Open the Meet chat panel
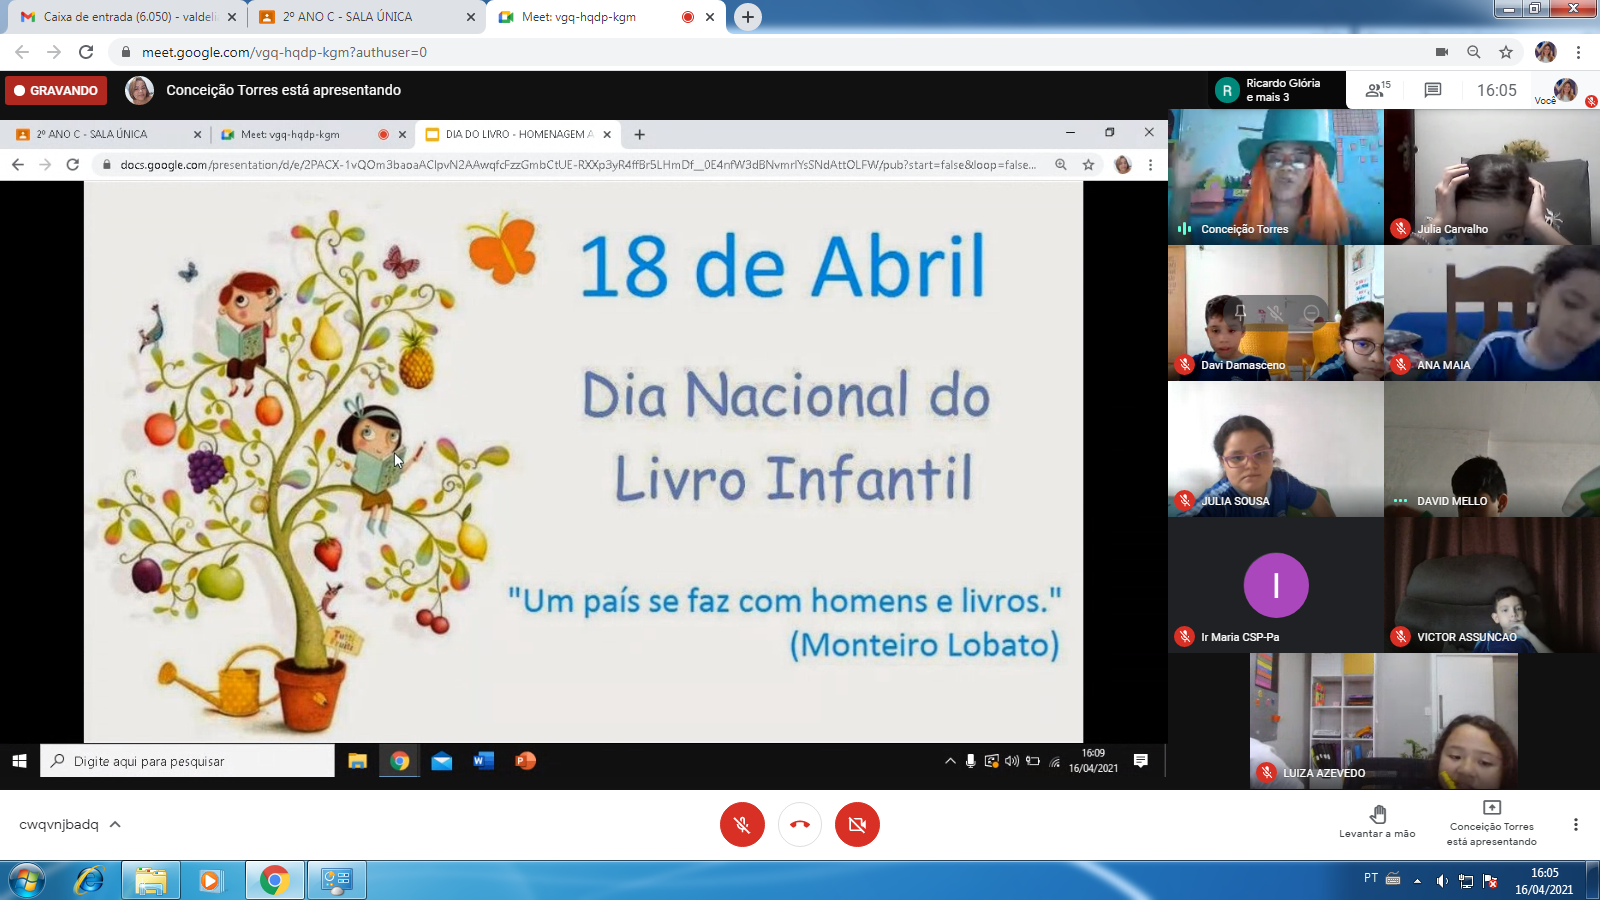 tap(1432, 89)
